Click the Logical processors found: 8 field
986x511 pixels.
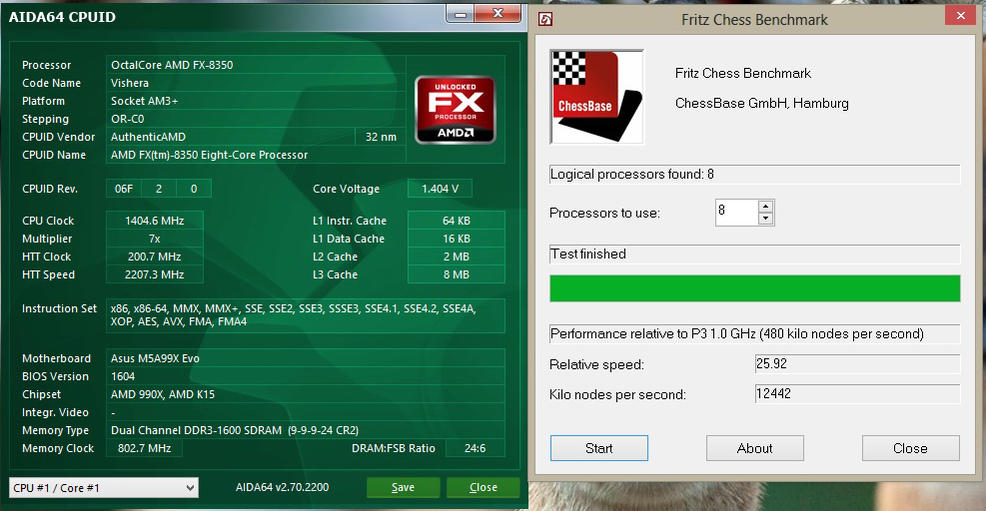coord(755,174)
